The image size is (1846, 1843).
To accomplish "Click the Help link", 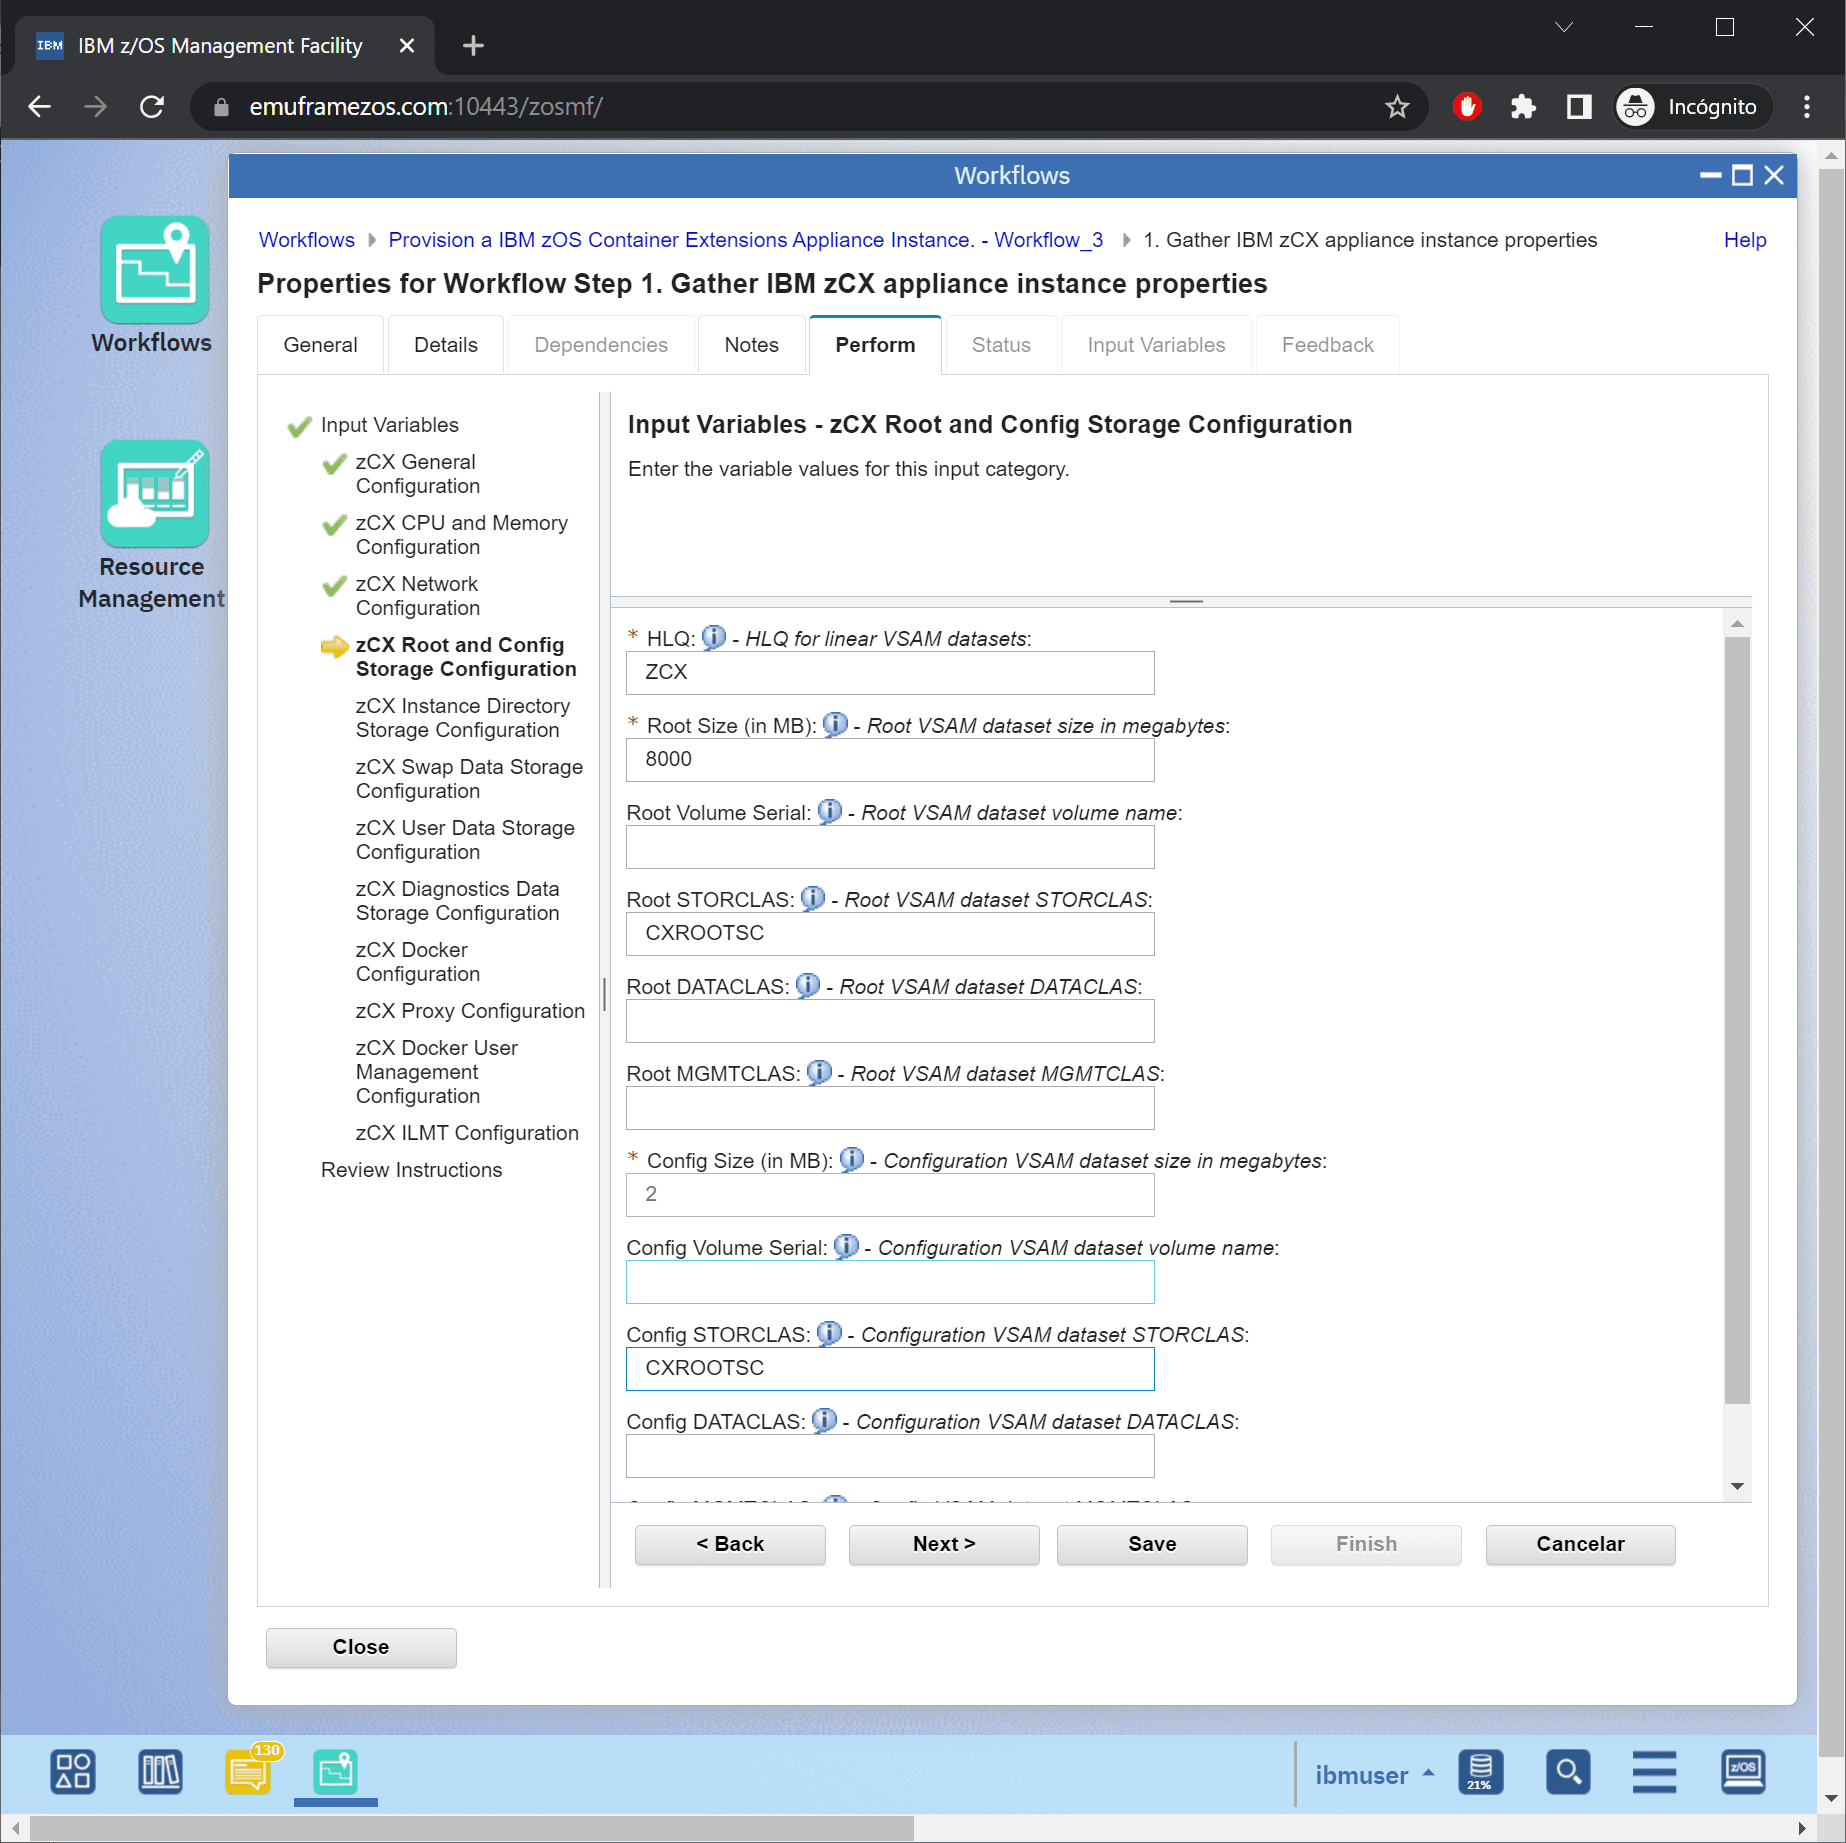I will tap(1744, 240).
